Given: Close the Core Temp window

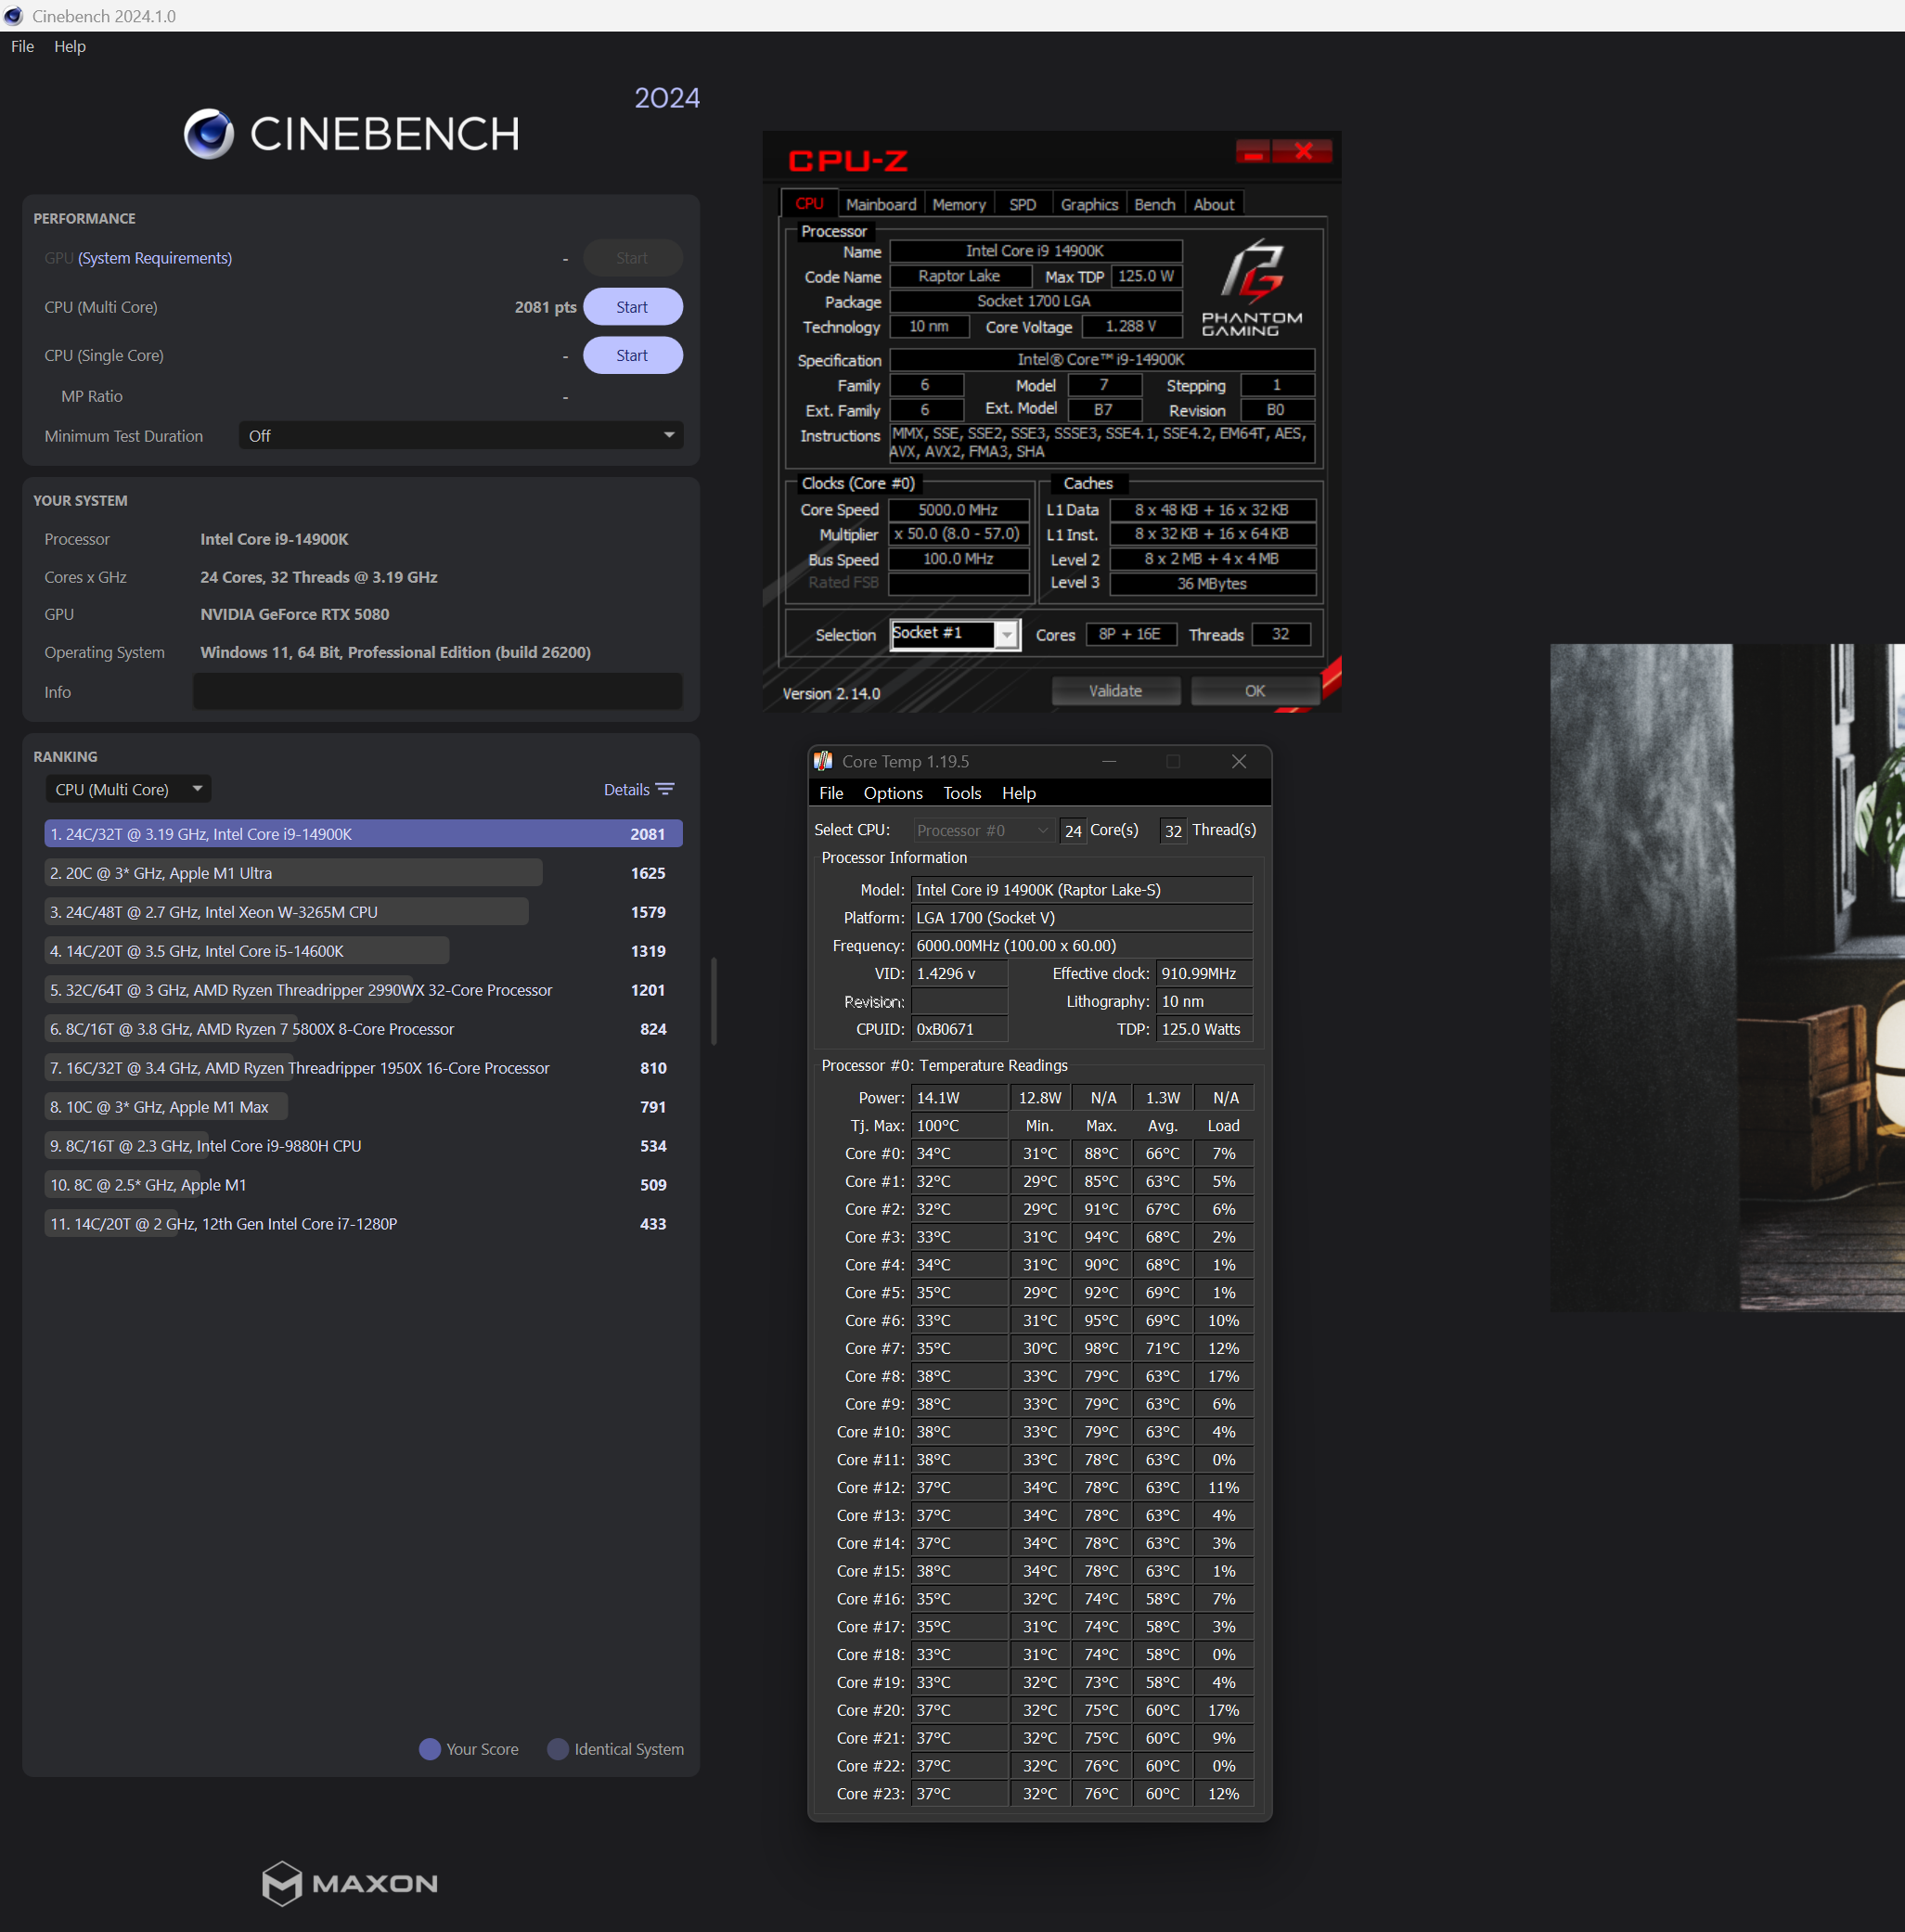Looking at the screenshot, I should [x=1238, y=761].
